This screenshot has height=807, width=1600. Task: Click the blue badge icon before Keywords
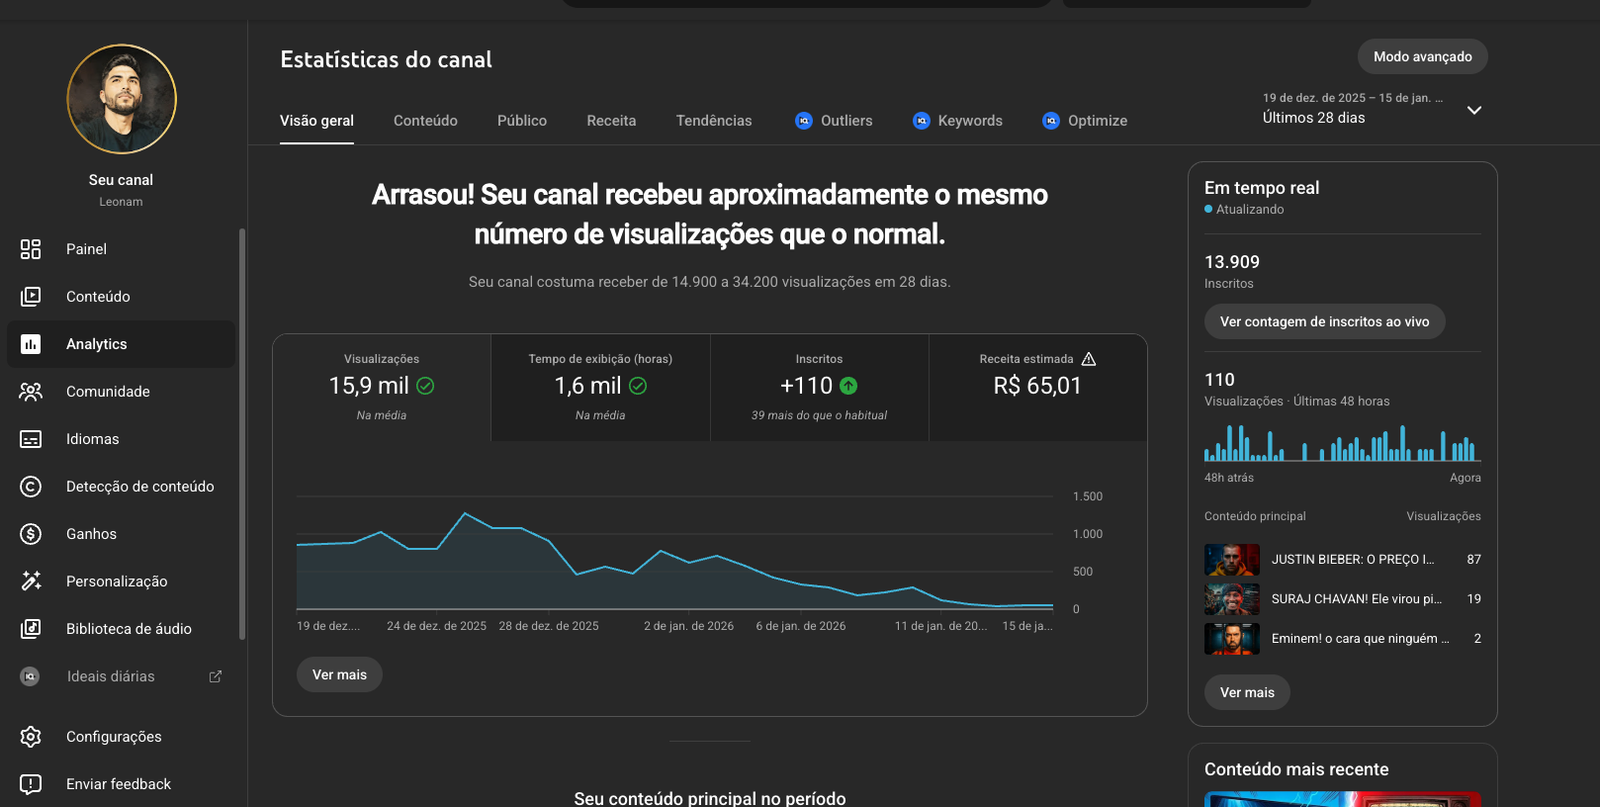[x=922, y=121]
